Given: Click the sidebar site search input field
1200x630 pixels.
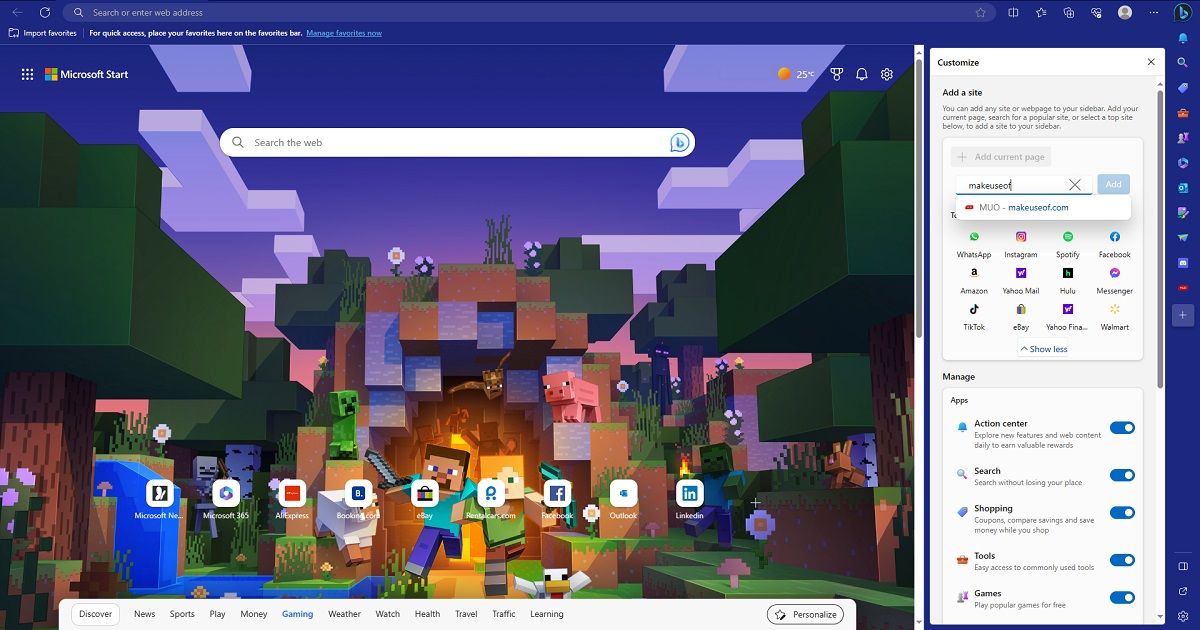Looking at the screenshot, I should tap(1010, 185).
